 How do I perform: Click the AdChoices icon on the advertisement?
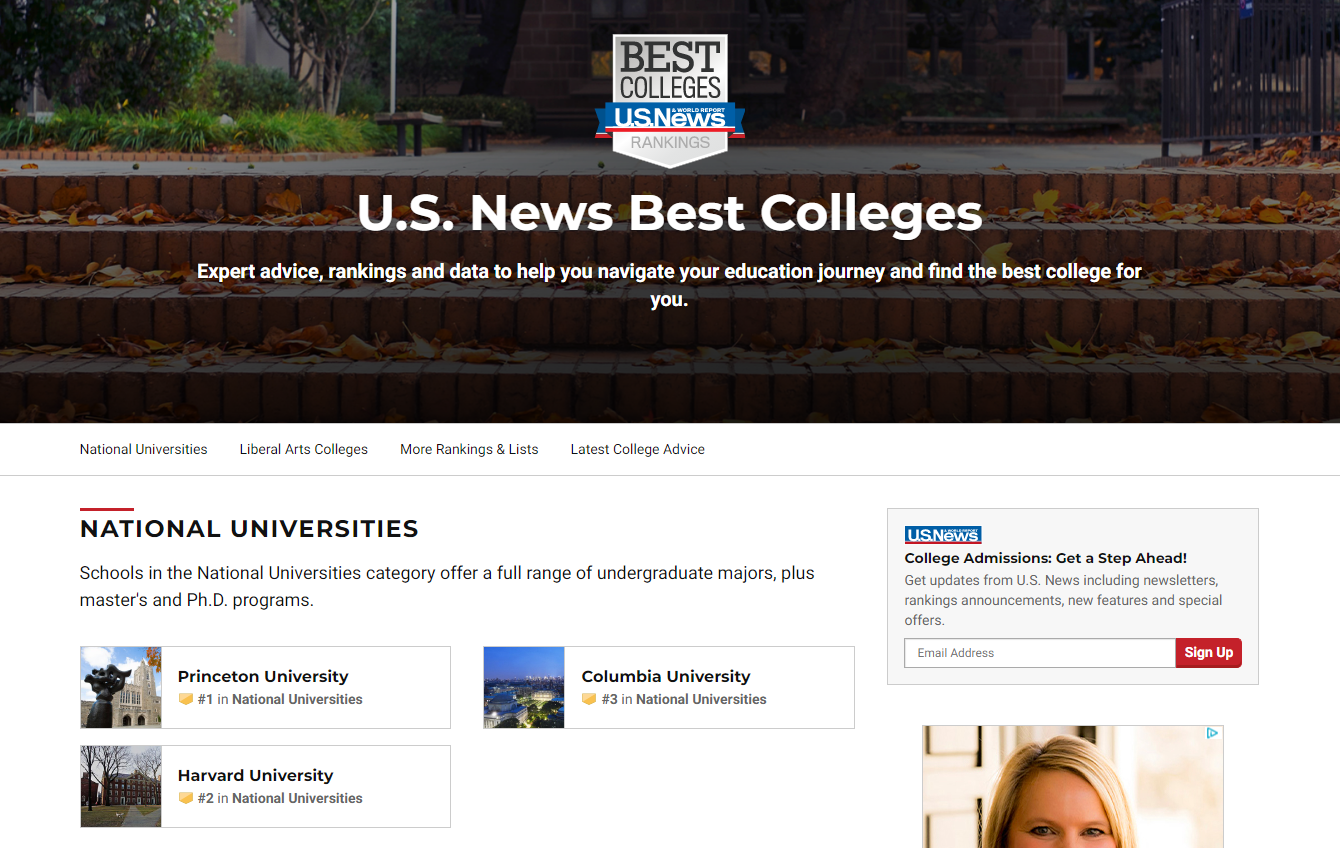point(1212,734)
